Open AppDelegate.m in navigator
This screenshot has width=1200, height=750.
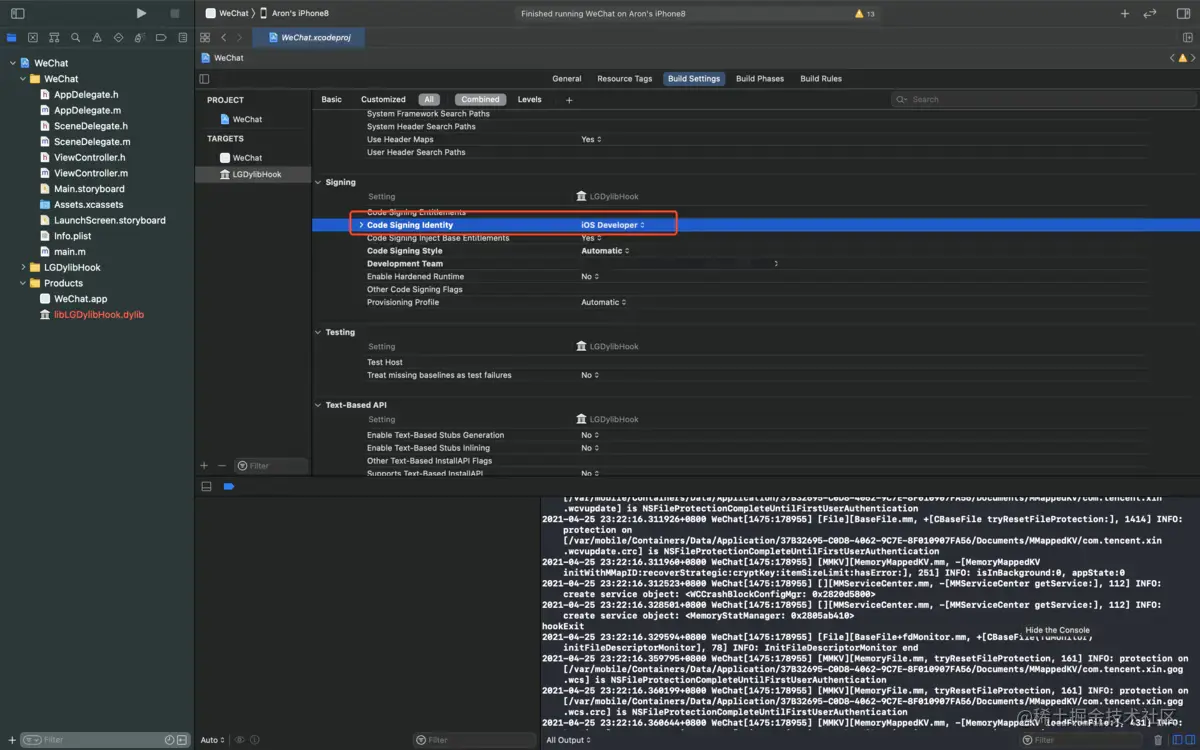(87, 110)
